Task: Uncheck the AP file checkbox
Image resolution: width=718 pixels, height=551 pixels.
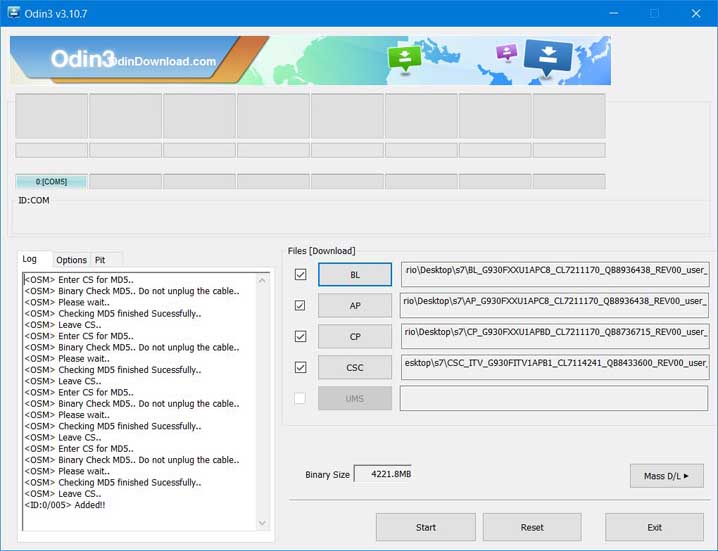Action: pos(301,305)
